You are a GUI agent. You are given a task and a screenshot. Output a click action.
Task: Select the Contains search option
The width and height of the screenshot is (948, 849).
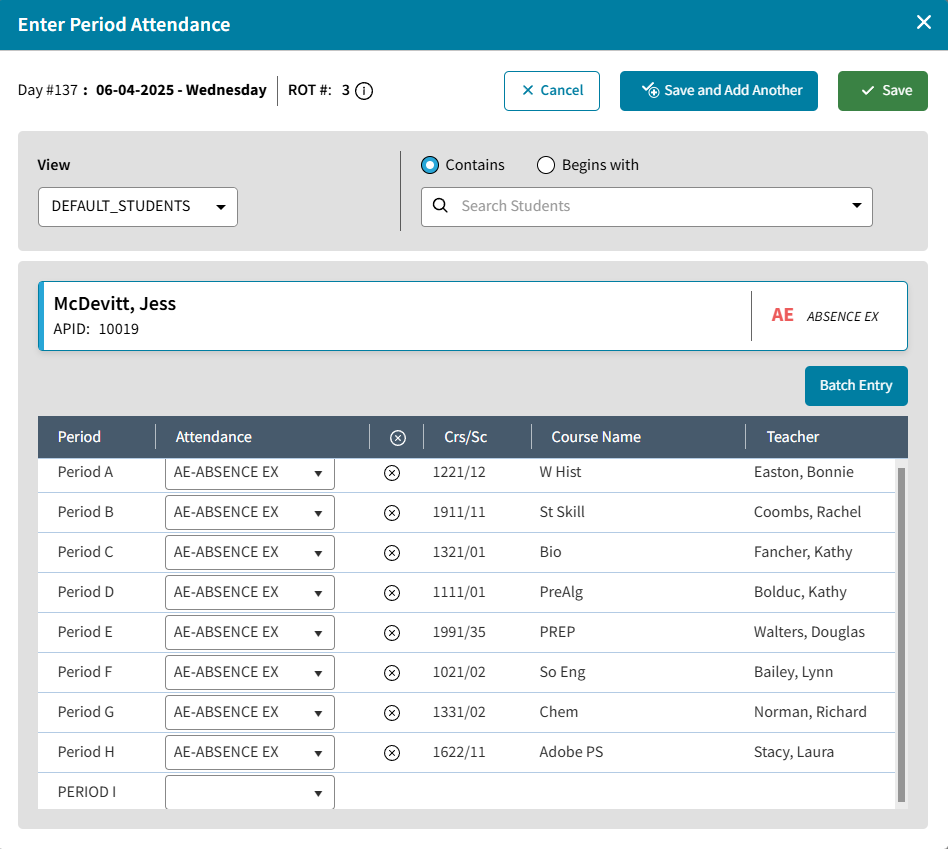tap(430, 165)
